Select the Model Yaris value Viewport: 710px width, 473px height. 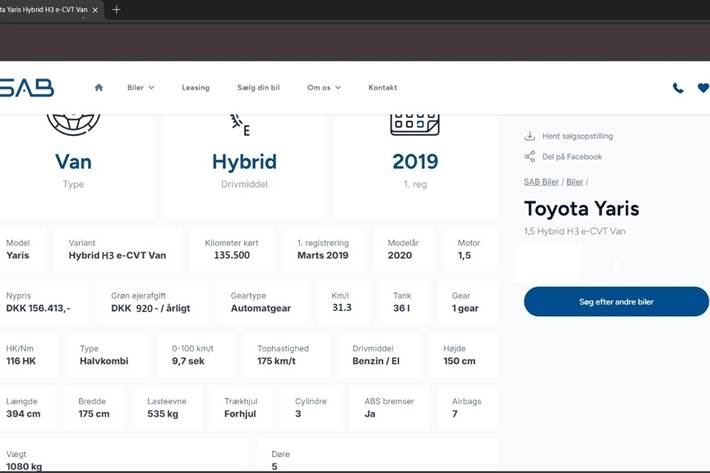pyautogui.click(x=18, y=255)
